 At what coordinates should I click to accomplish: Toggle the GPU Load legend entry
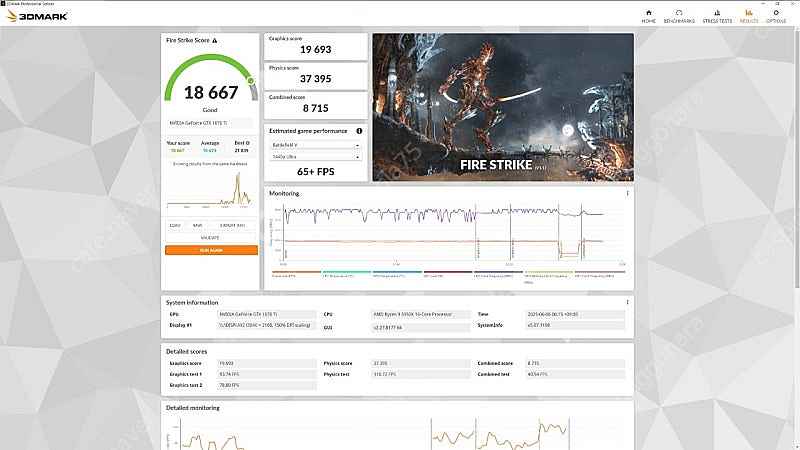point(447,274)
